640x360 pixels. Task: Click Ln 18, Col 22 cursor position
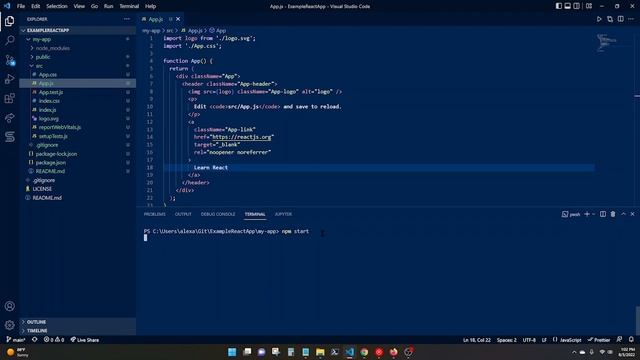[477, 340]
